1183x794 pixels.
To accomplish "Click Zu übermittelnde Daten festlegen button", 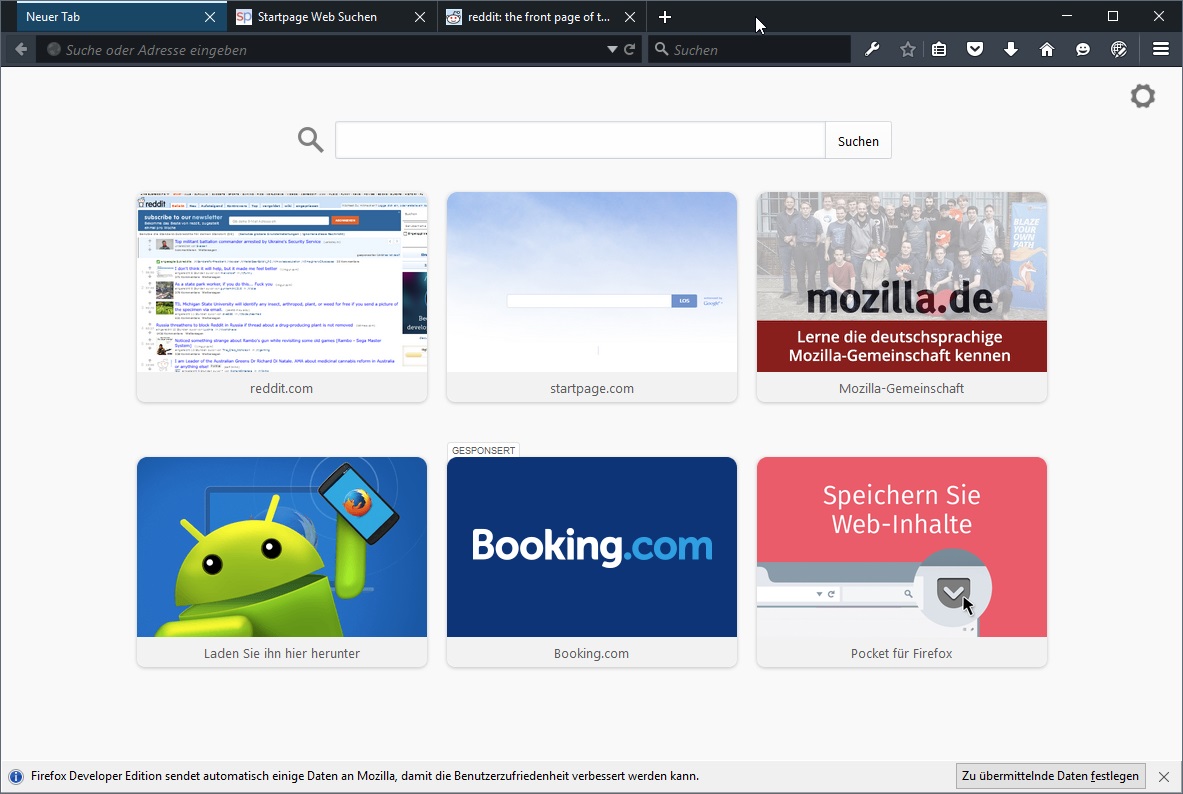I will click(x=1050, y=776).
